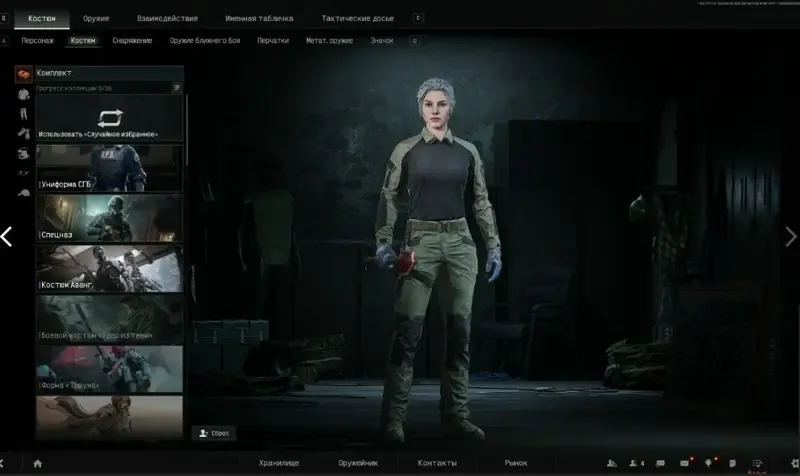Show previous character with left arrow
Viewport: 800px width, 476px height.
[x=7, y=237]
